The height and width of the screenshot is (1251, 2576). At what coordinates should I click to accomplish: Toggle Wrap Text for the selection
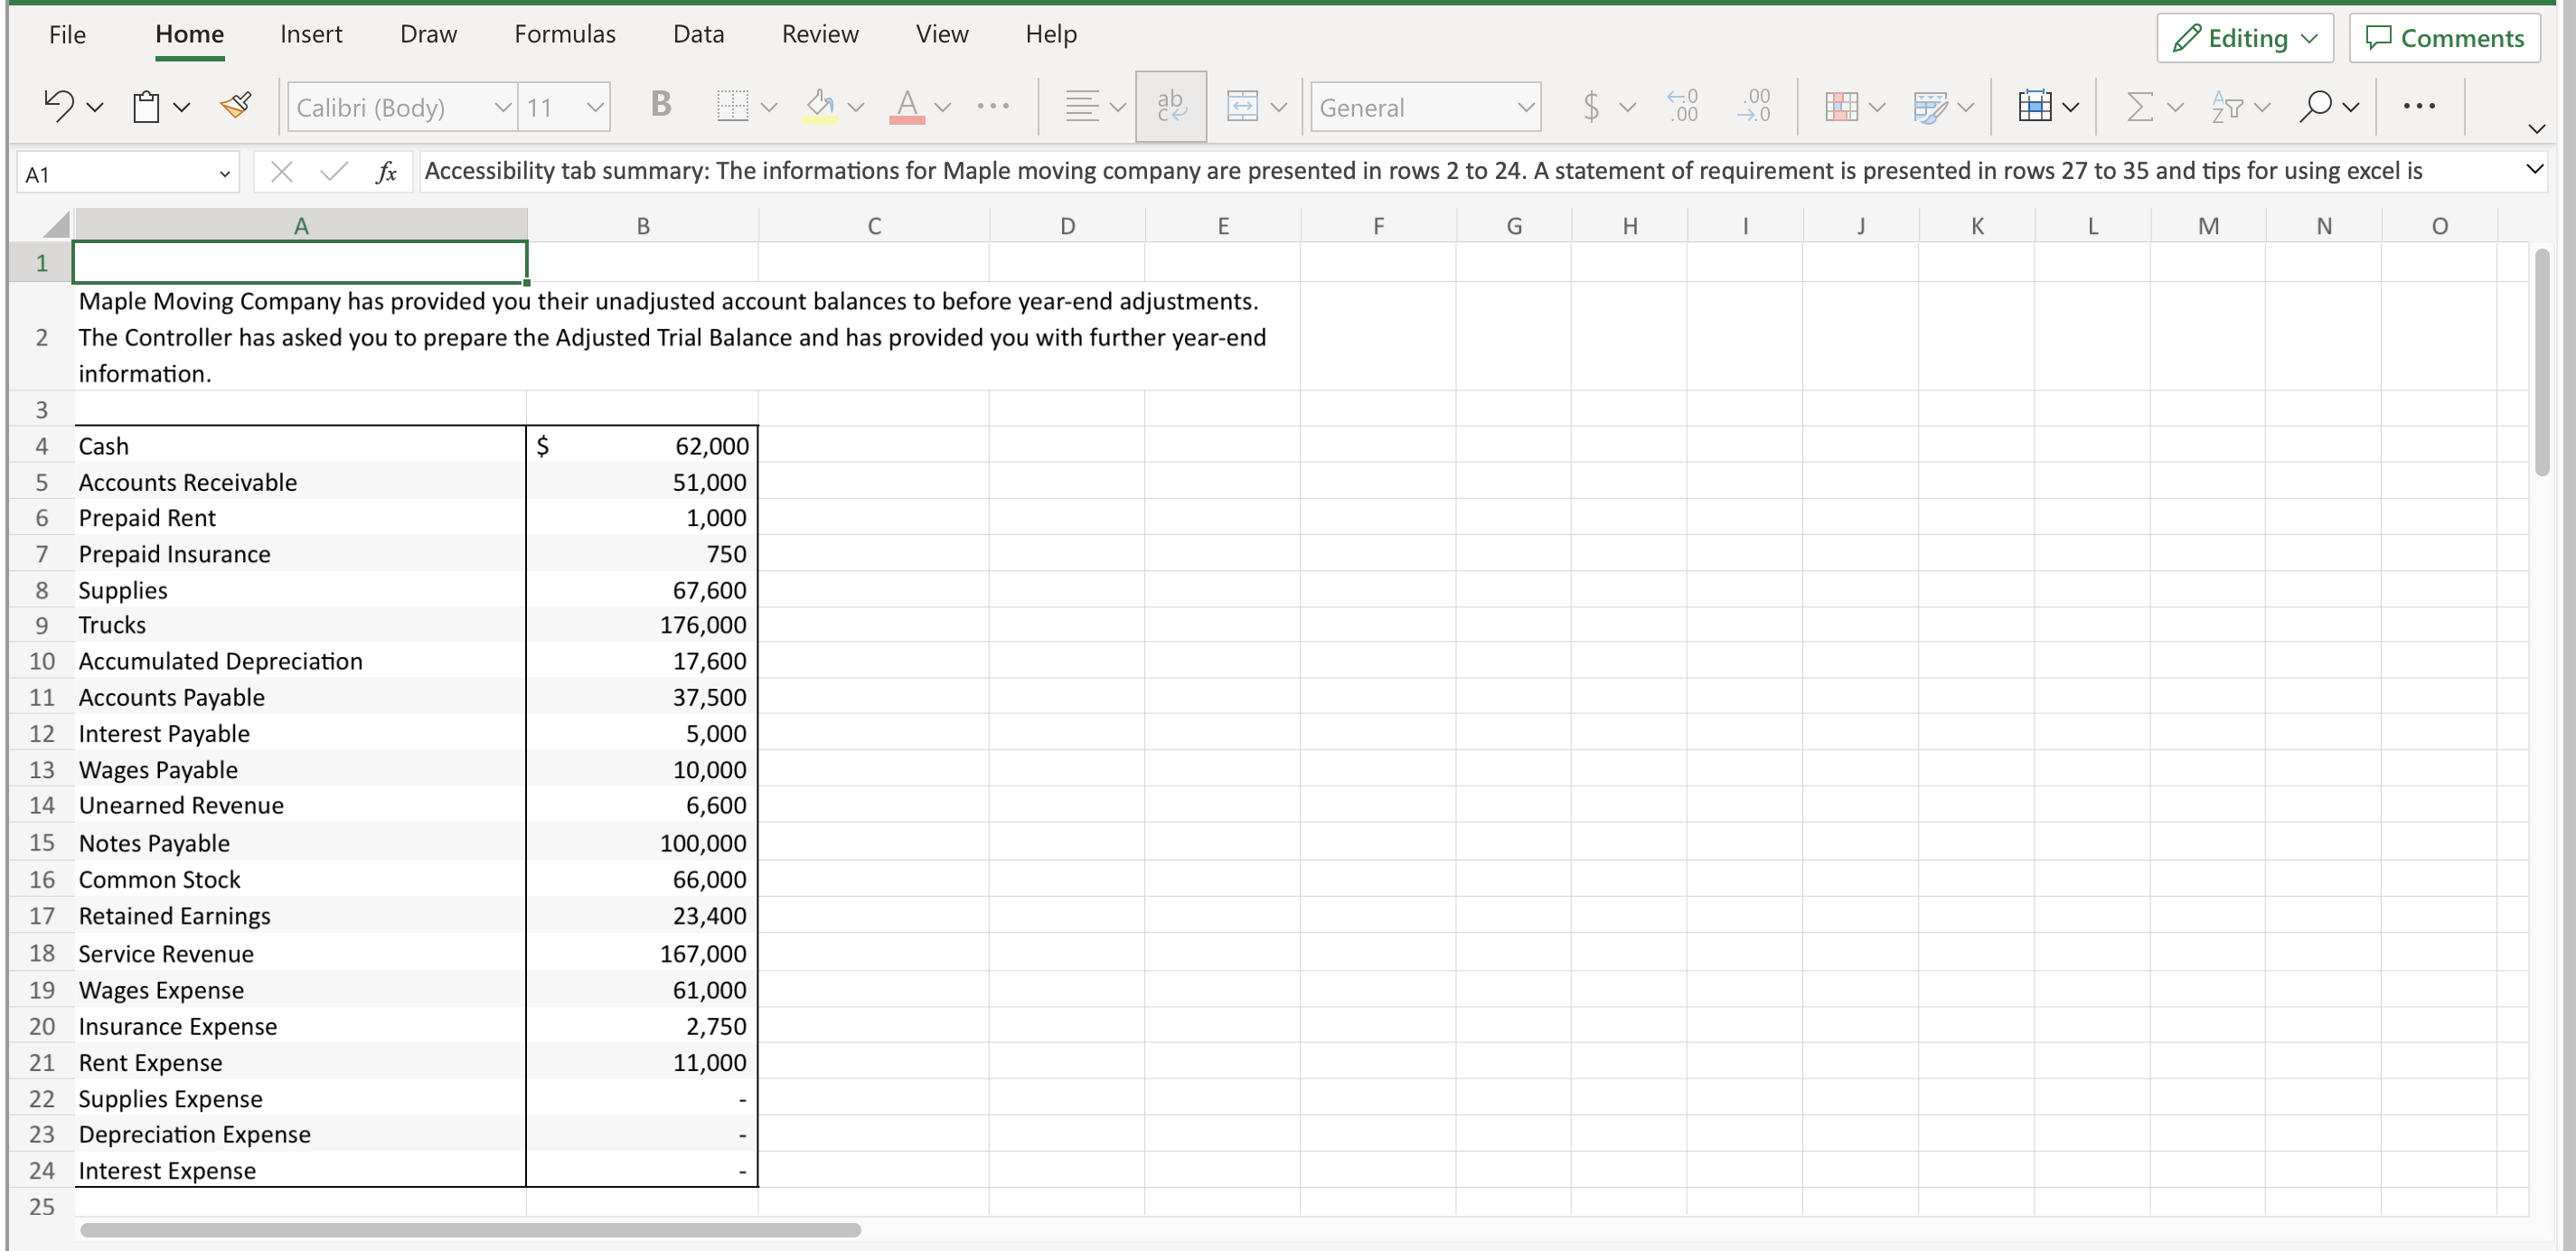[x=1171, y=106]
